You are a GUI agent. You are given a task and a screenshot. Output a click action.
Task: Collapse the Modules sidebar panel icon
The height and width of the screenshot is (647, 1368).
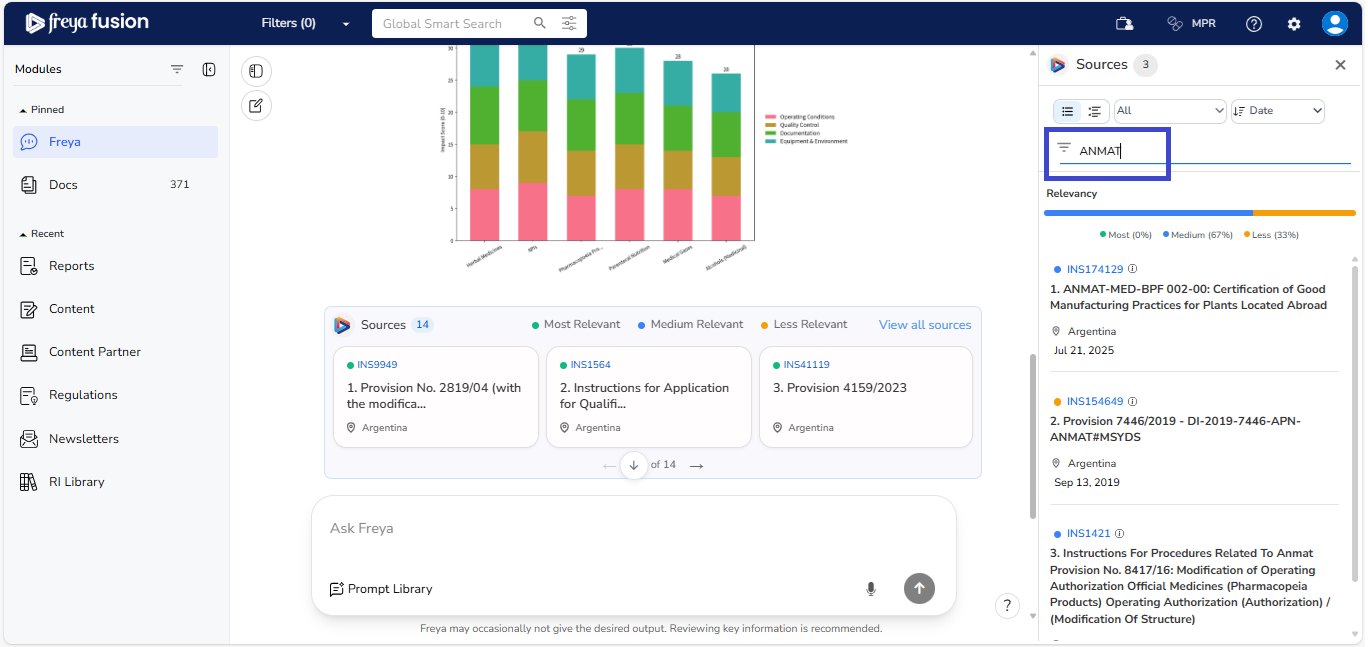click(209, 69)
